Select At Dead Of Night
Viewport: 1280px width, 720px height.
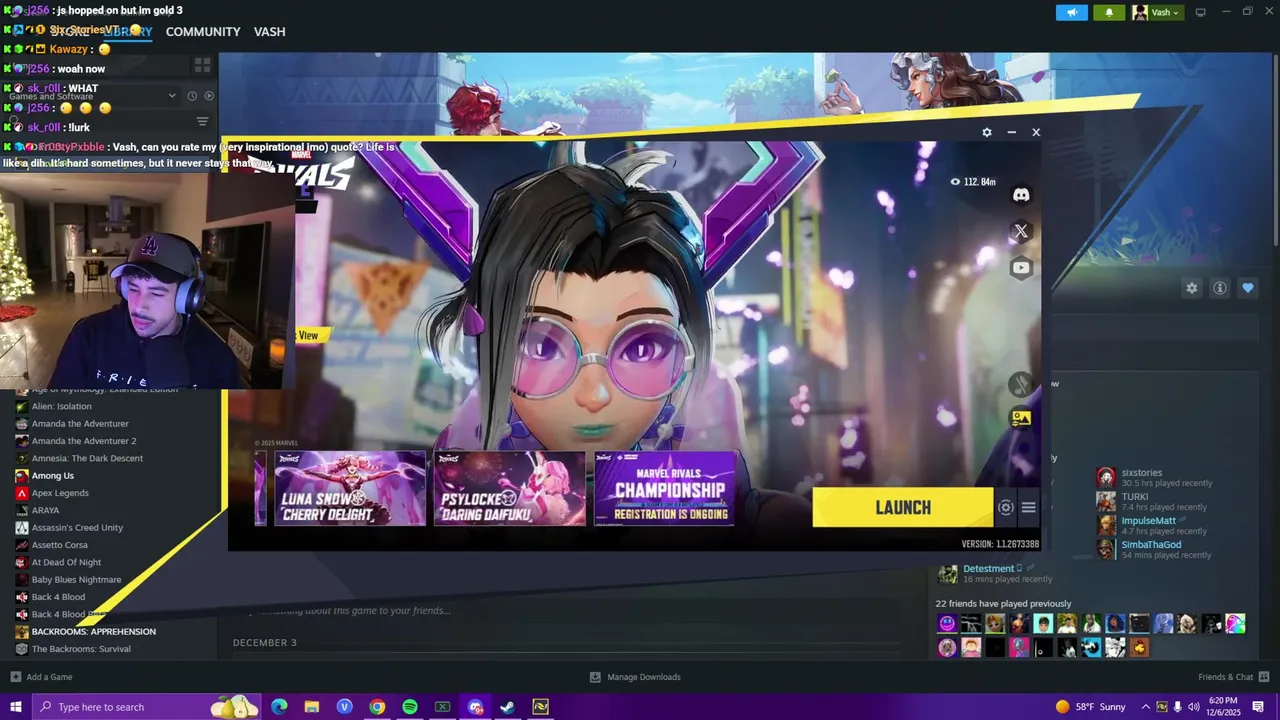66,562
